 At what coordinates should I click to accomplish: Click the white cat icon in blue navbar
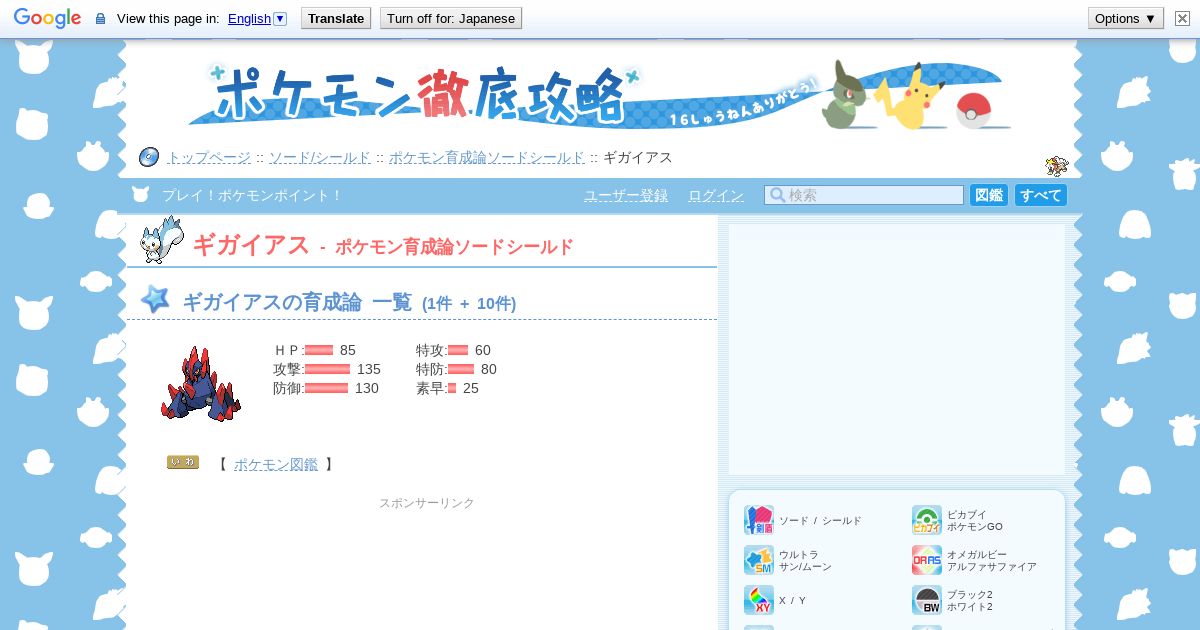click(x=140, y=194)
